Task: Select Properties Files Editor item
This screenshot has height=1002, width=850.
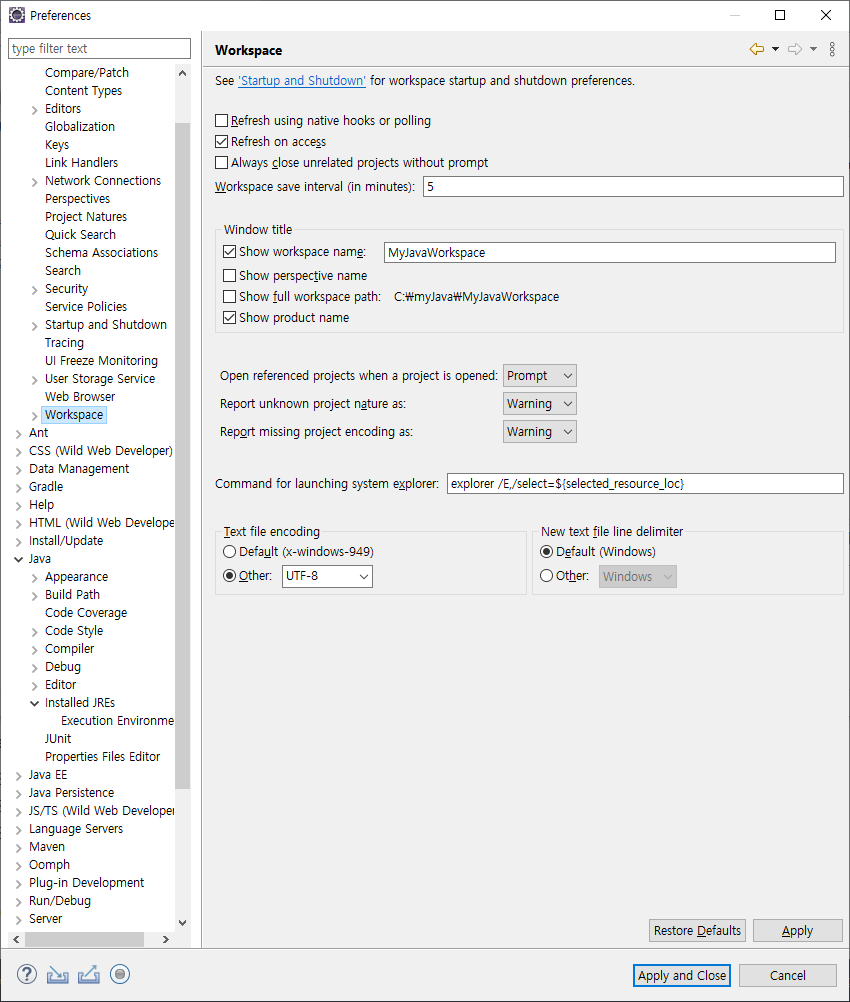Action: click(x=102, y=757)
